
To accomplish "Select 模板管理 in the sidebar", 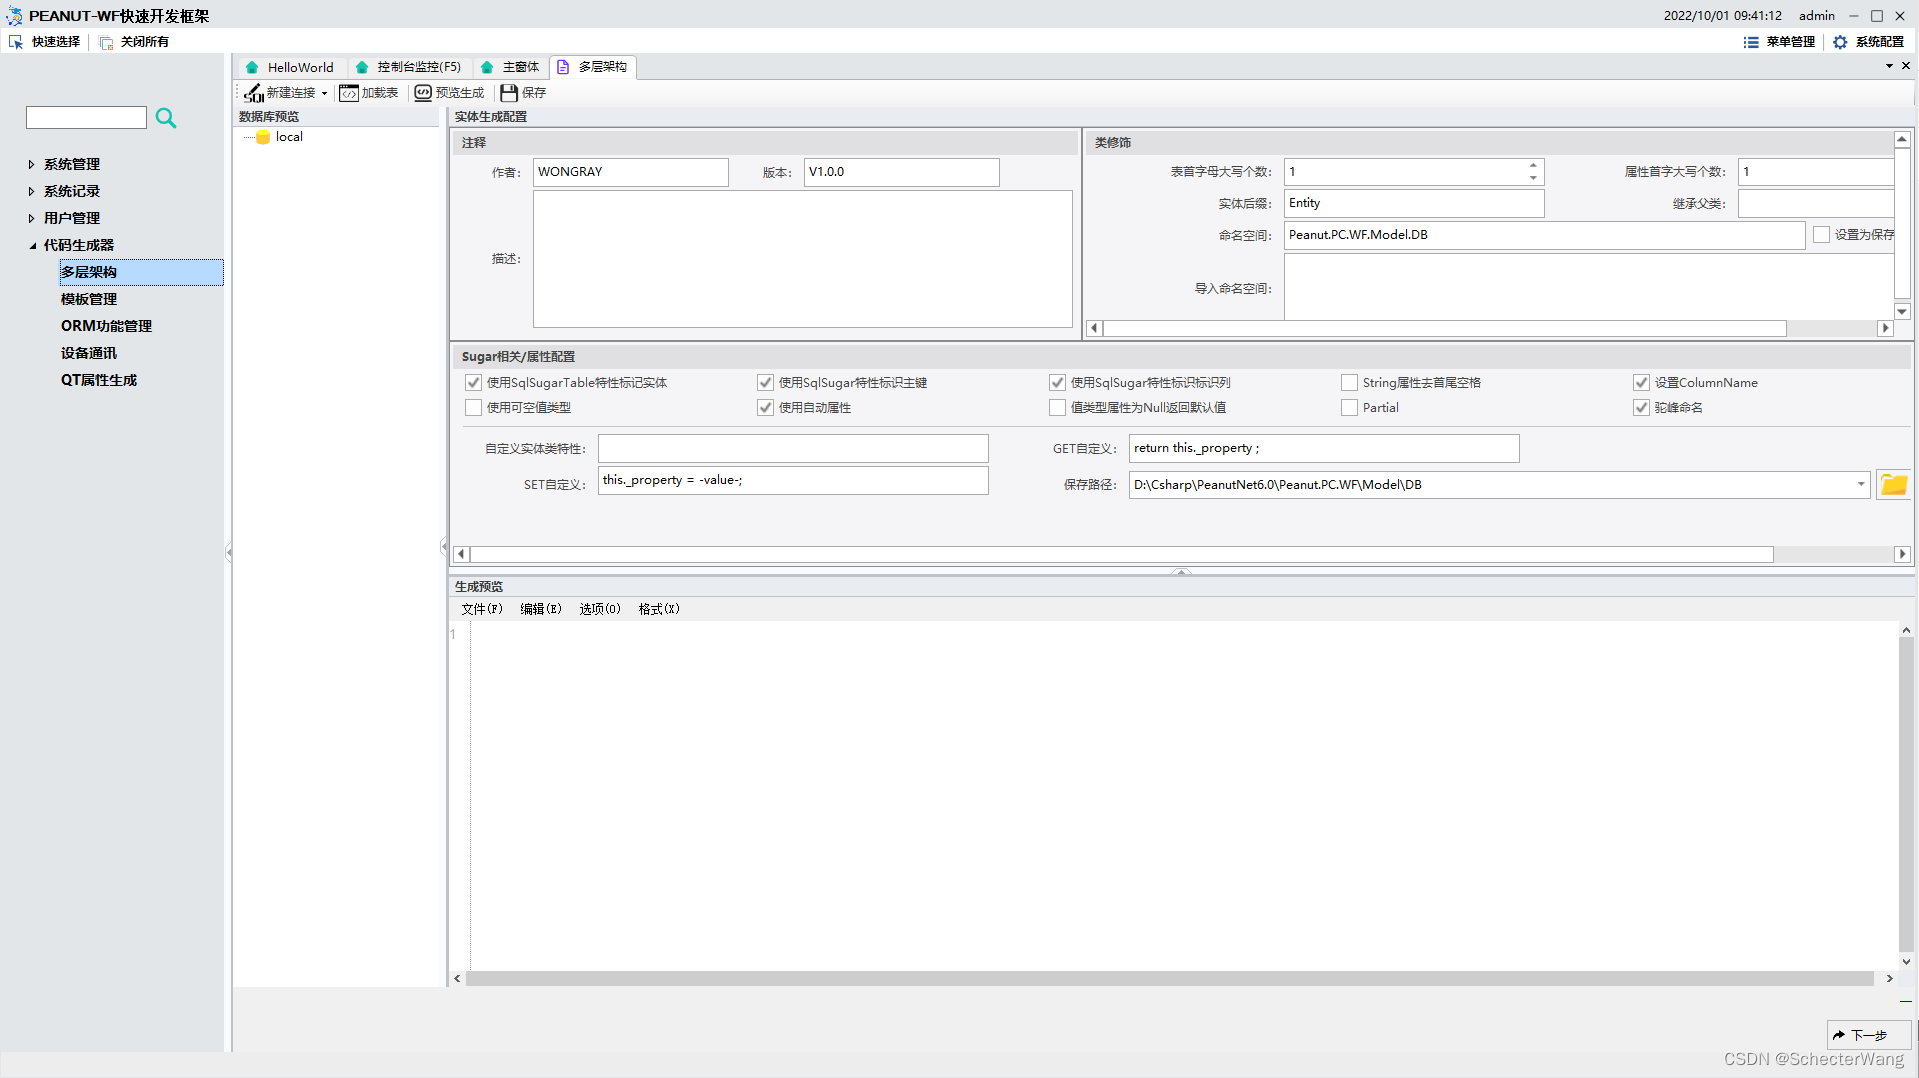I will pyautogui.click(x=89, y=299).
